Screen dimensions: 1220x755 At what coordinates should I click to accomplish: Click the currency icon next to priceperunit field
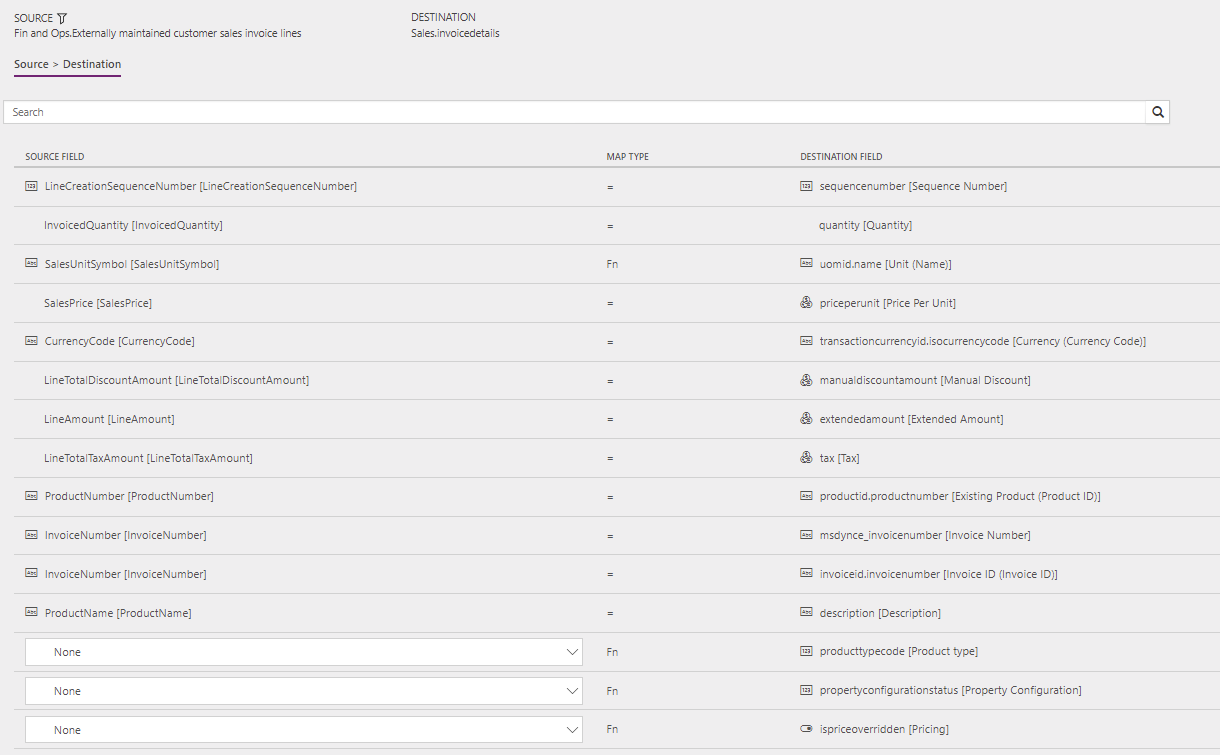[x=806, y=302]
